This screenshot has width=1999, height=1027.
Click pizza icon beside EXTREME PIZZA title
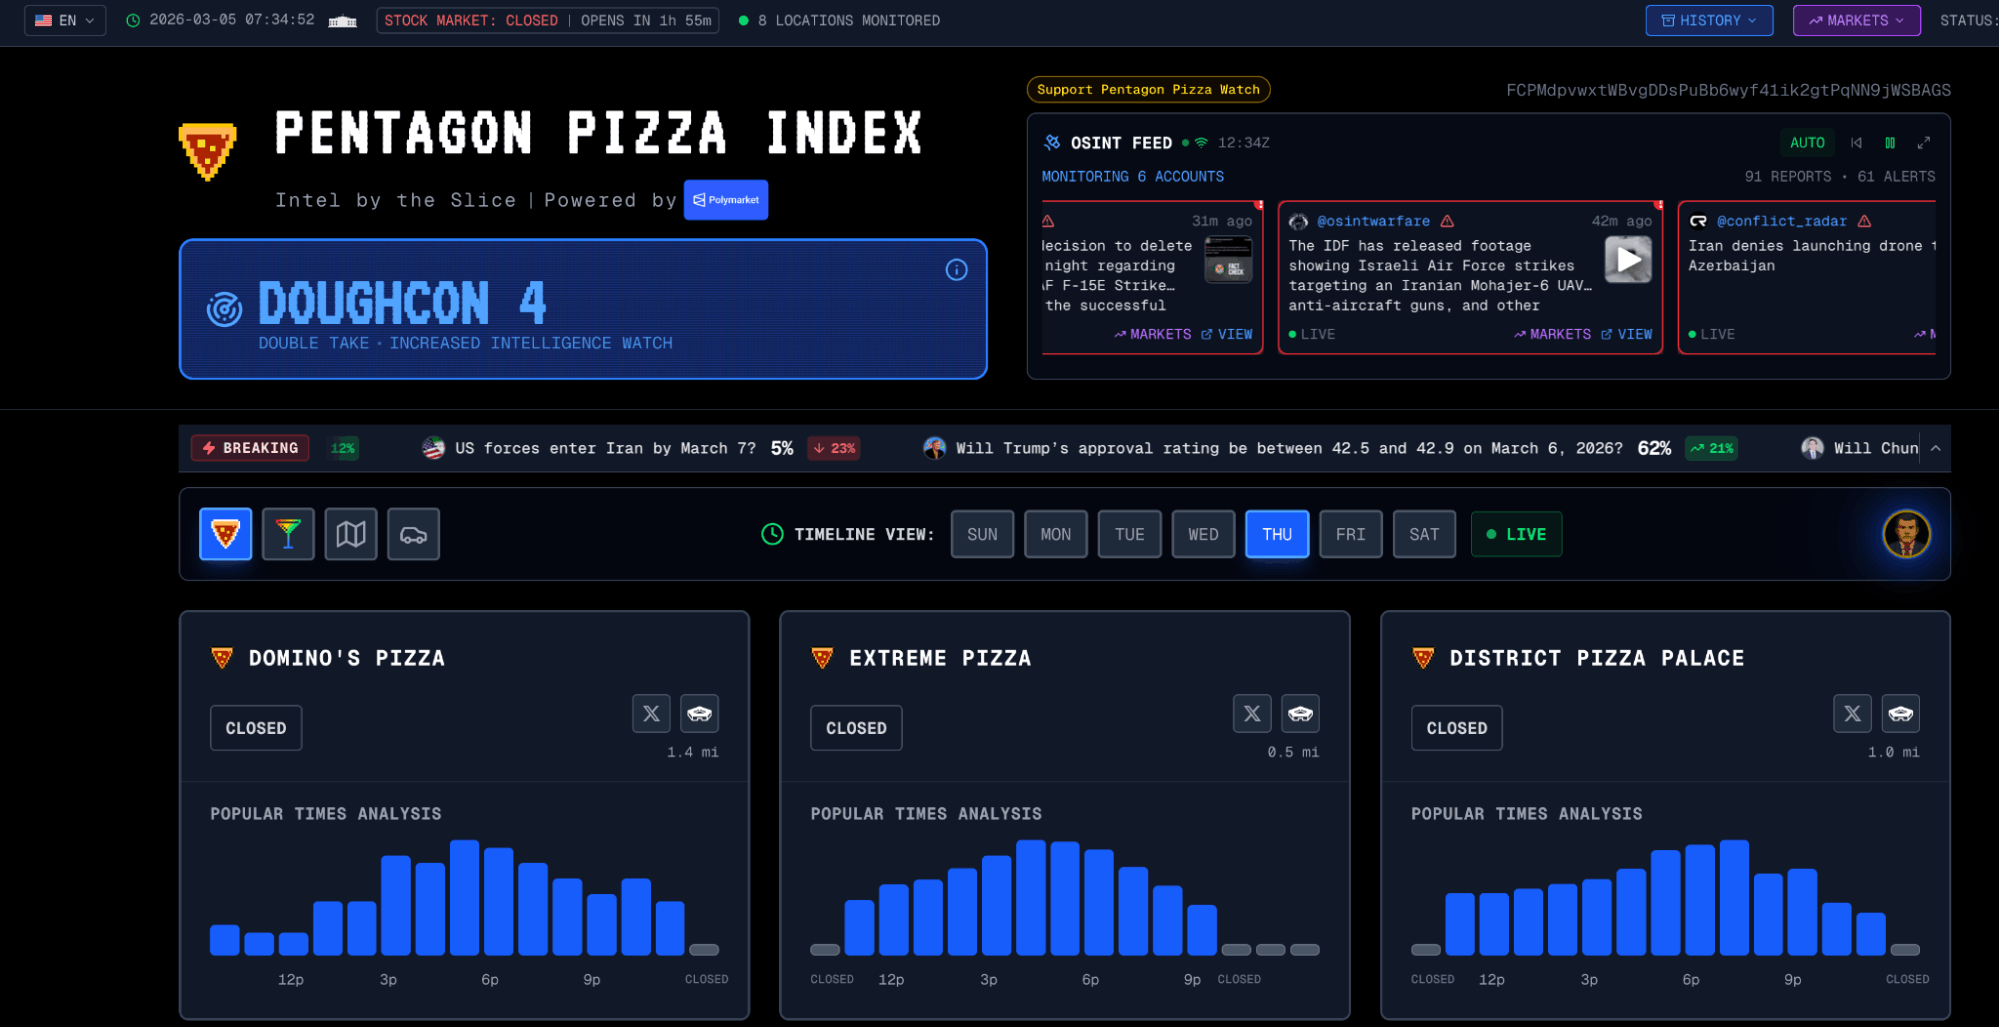click(x=822, y=658)
